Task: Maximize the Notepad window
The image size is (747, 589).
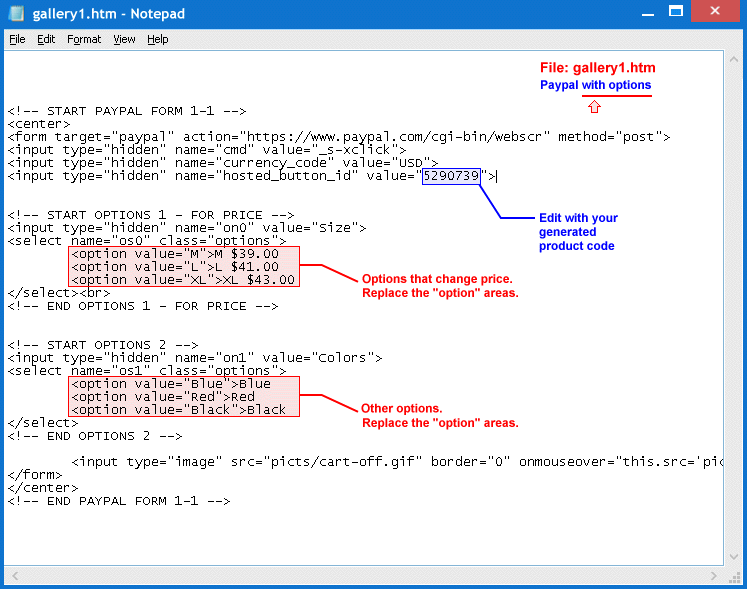Action: click(x=676, y=11)
